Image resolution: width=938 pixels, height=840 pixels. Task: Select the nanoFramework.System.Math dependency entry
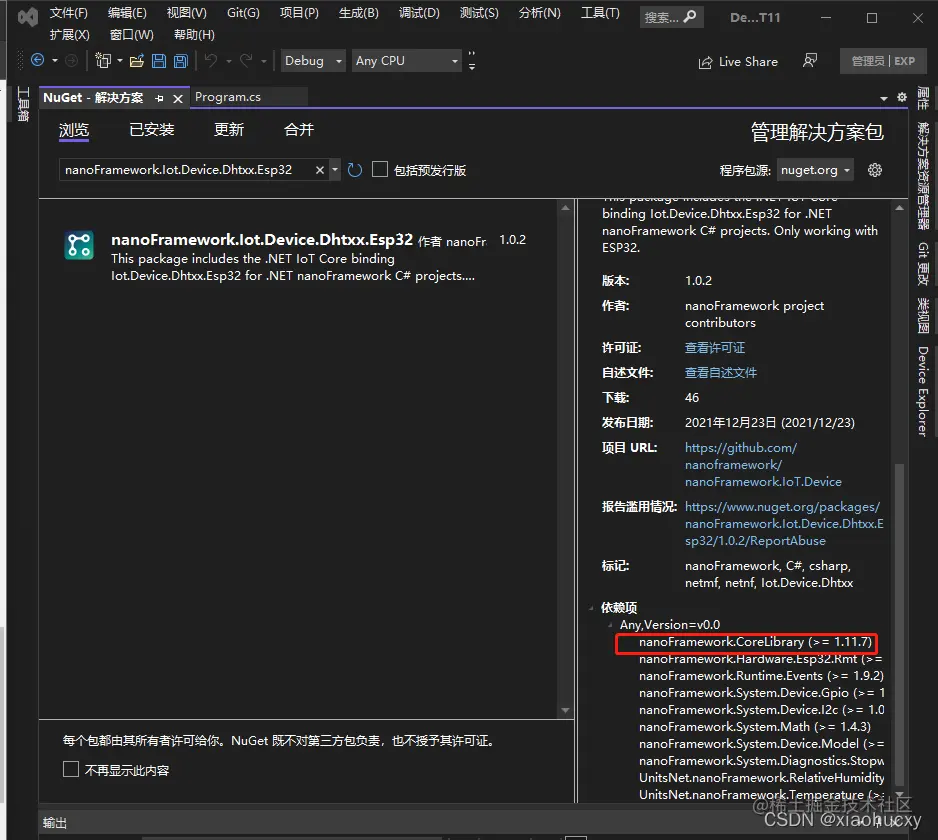(x=754, y=726)
